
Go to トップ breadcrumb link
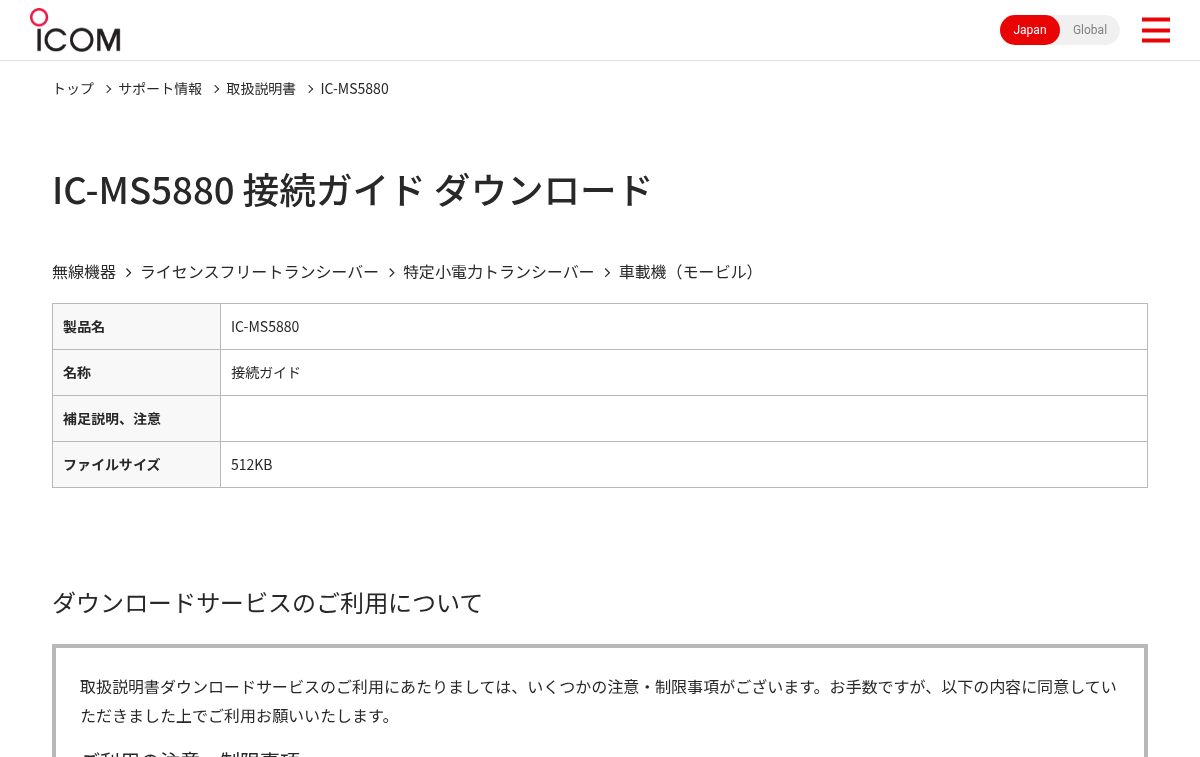point(73,88)
